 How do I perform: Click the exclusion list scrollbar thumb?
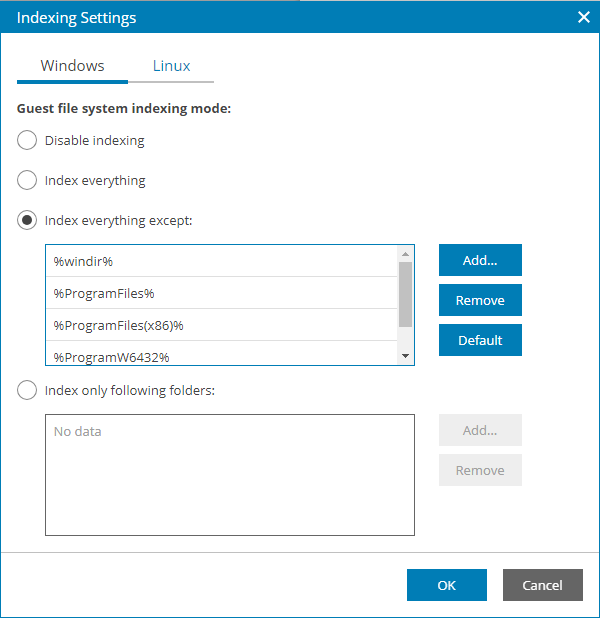[x=405, y=294]
